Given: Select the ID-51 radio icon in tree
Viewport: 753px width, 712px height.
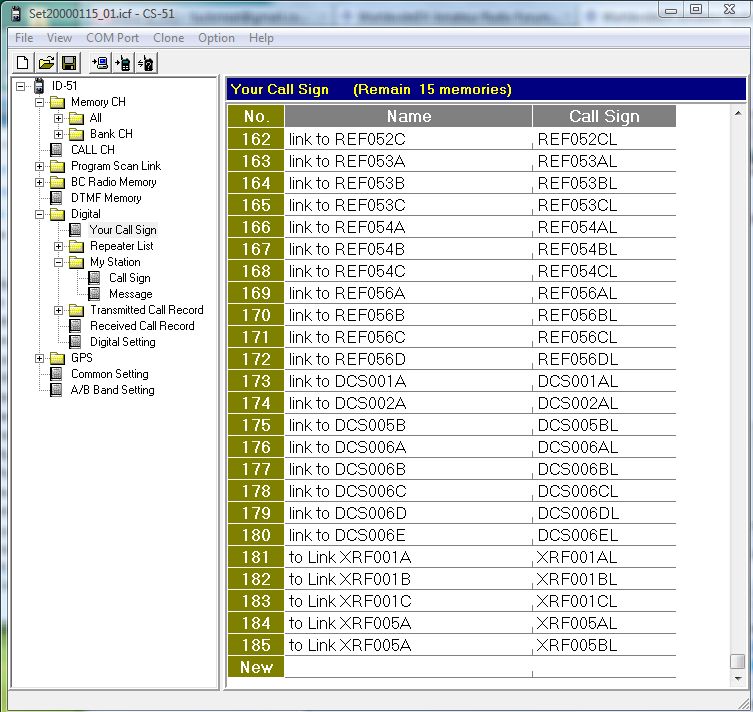Looking at the screenshot, I should pyautogui.click(x=39, y=86).
